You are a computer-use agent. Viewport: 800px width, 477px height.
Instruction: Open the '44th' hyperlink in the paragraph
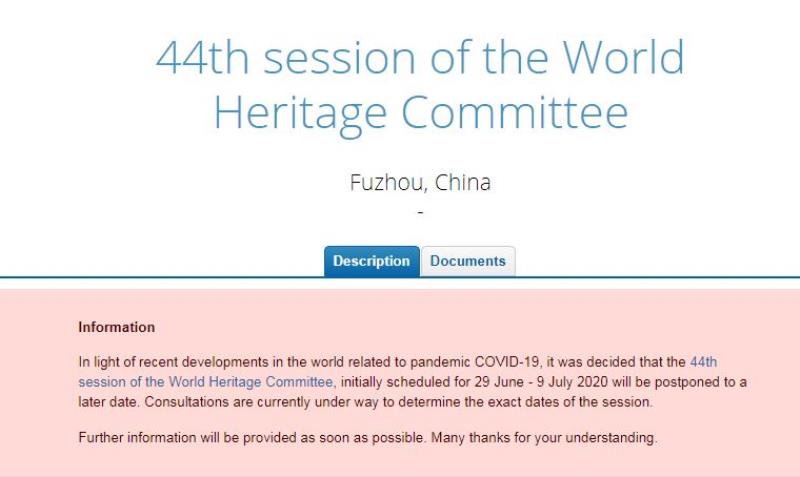(x=704, y=362)
